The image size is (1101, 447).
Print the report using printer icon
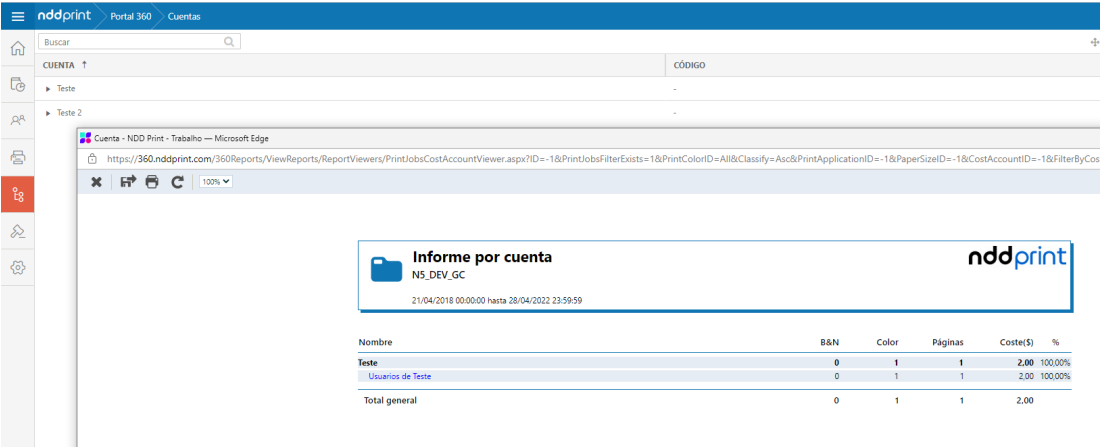[152, 182]
